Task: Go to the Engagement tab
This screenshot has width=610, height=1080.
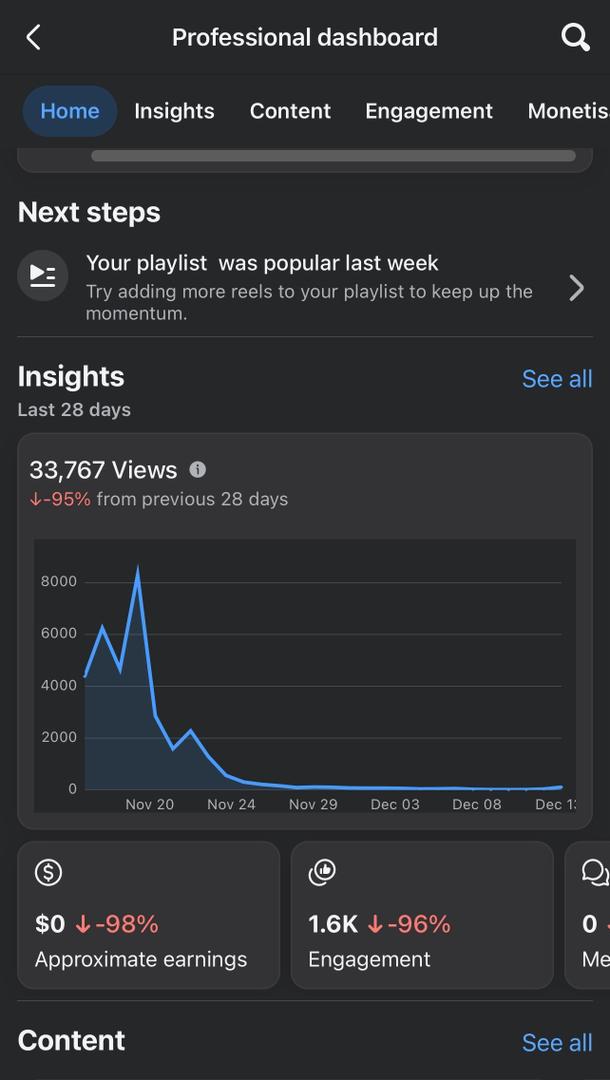Action: click(x=429, y=111)
